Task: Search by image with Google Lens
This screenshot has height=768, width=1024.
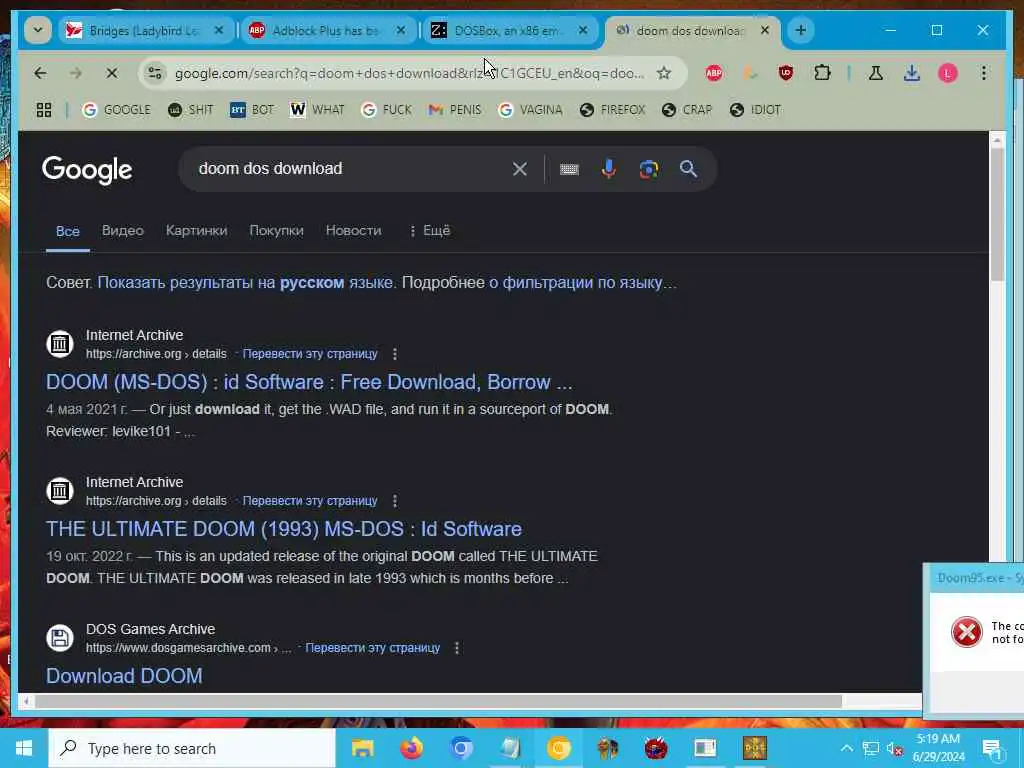Action: [648, 169]
